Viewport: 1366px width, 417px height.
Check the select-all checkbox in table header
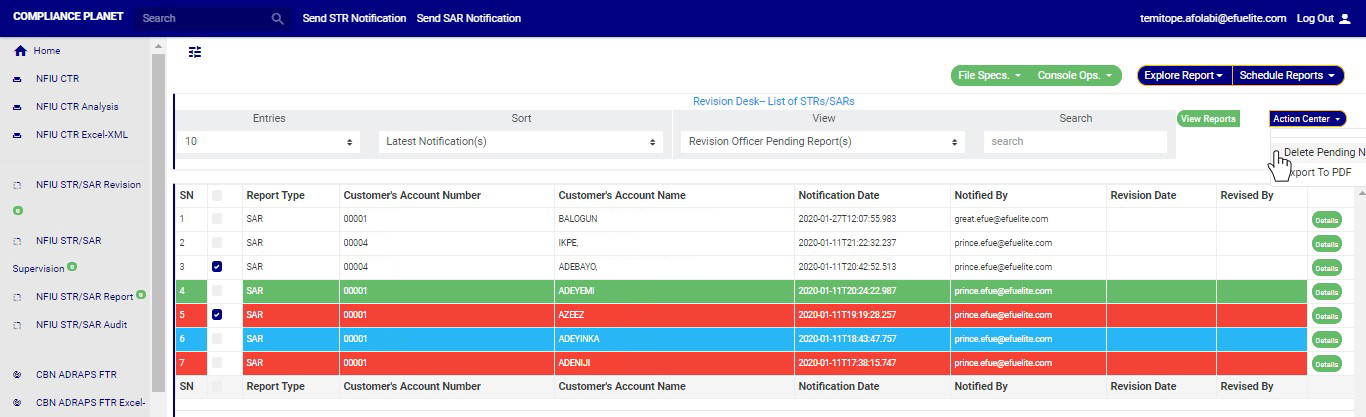[217, 196]
